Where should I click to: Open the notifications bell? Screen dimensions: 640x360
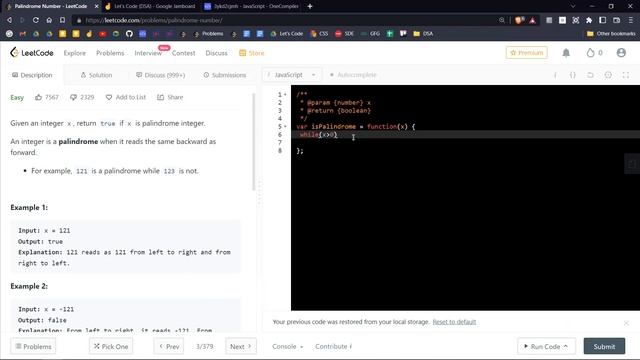566,53
